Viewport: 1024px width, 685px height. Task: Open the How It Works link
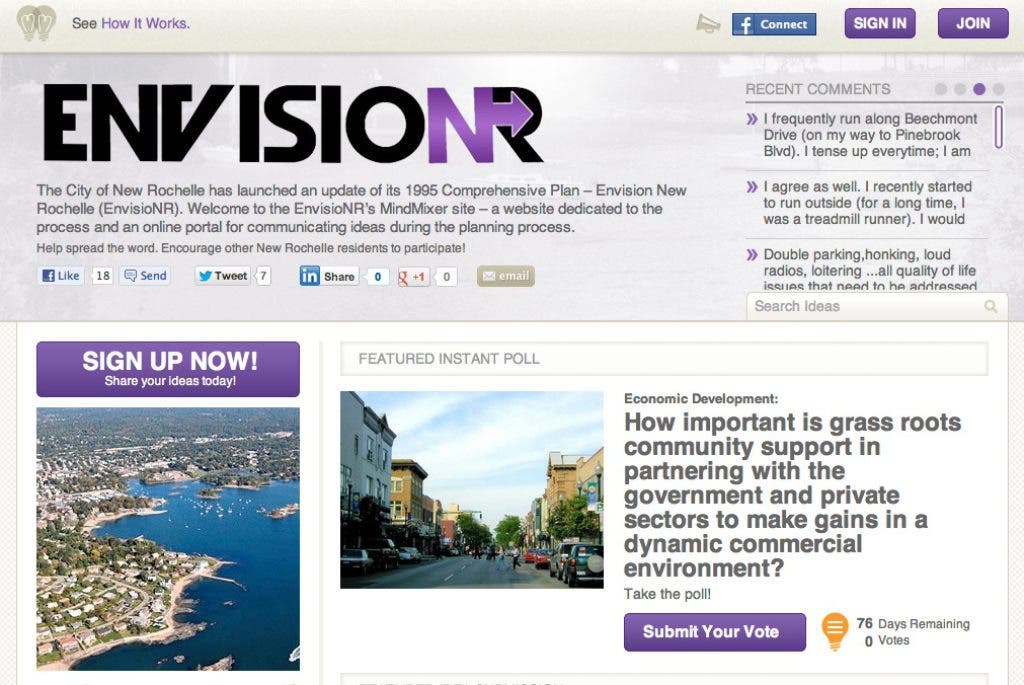145,23
